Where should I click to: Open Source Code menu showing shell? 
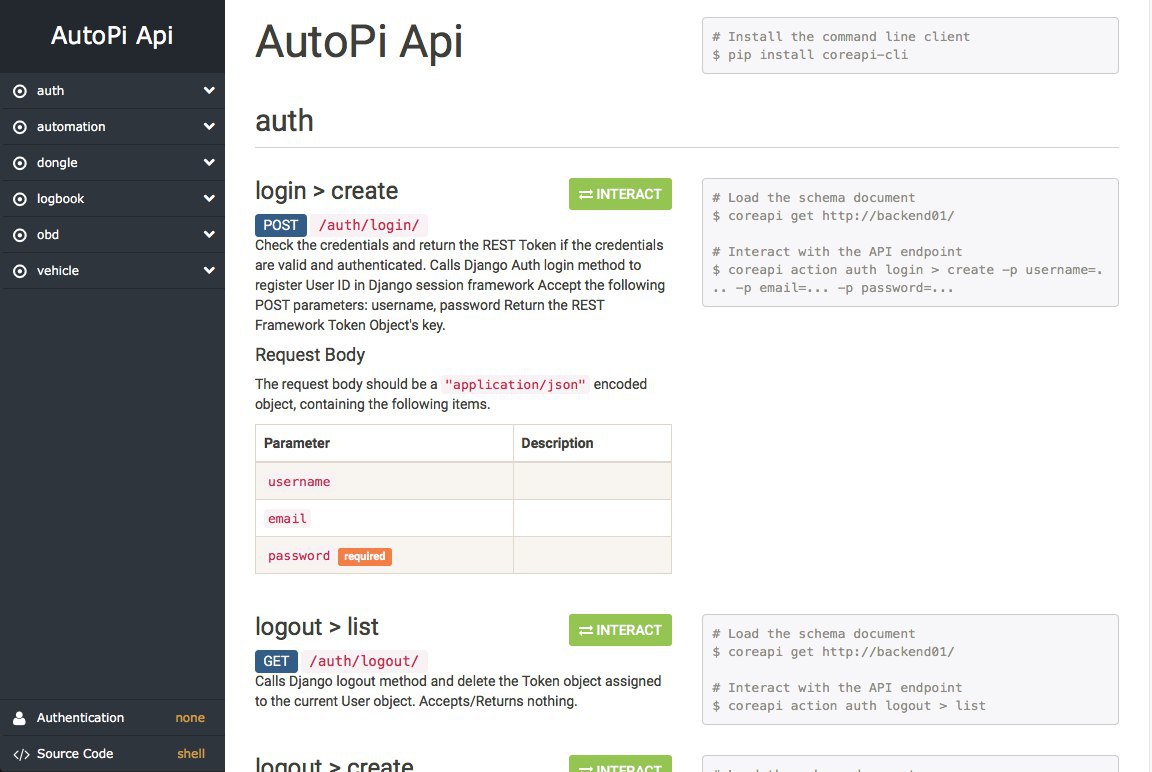click(x=112, y=754)
